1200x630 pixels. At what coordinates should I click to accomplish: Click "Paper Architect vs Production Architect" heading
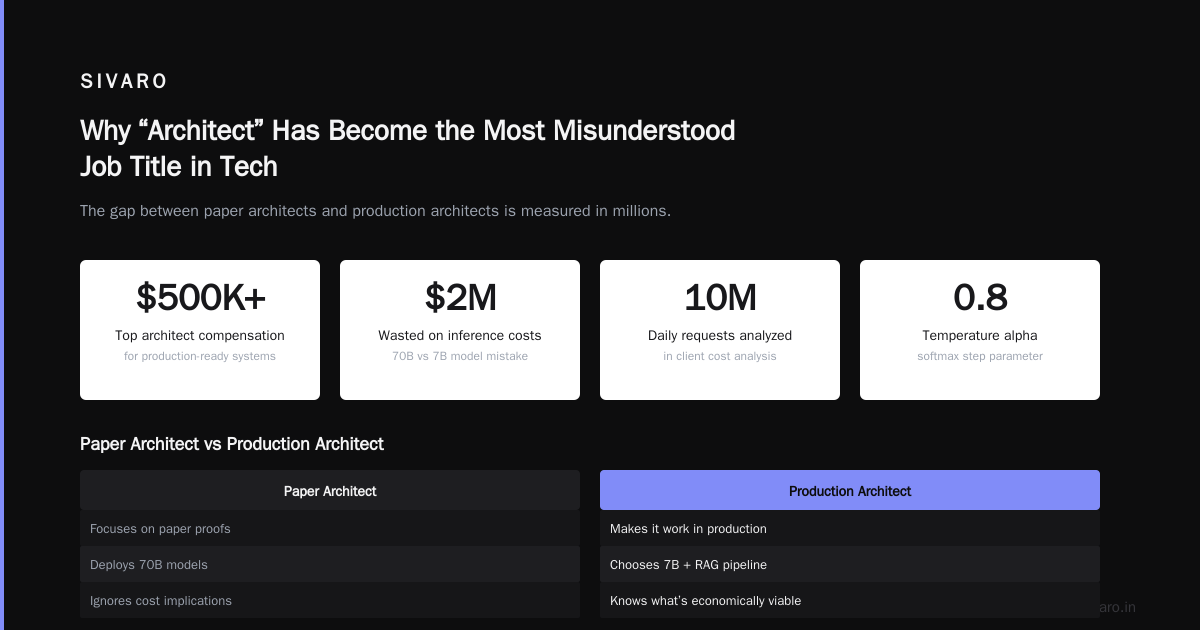click(232, 444)
